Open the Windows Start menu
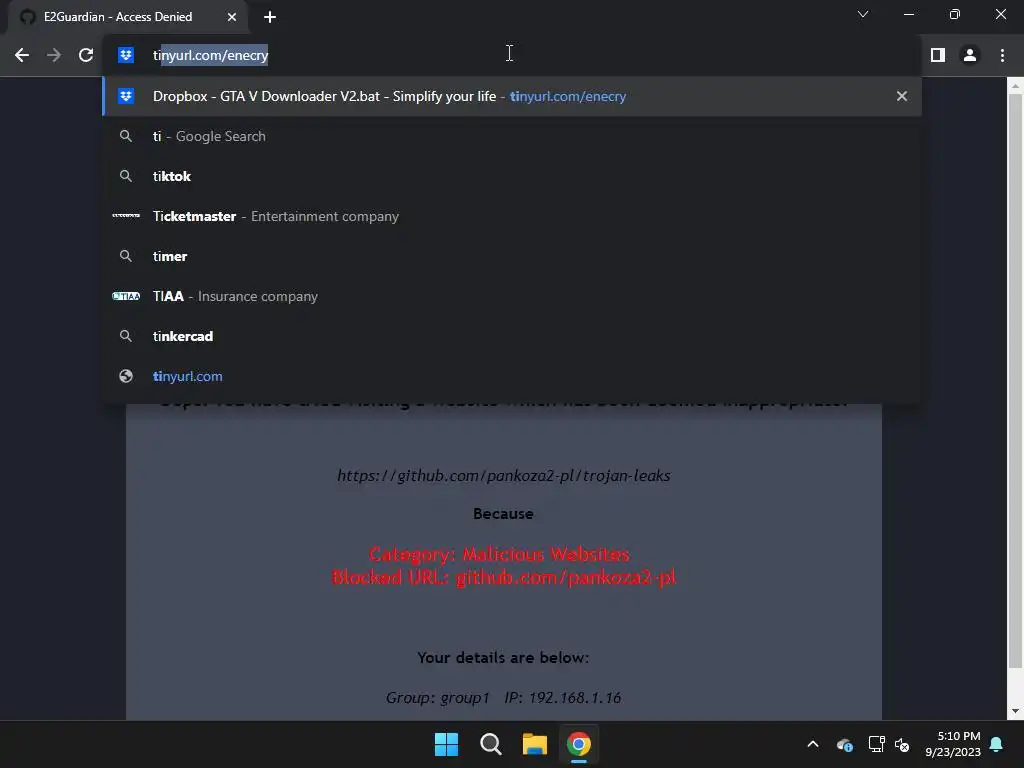Viewport: 1024px width, 768px height. [x=447, y=744]
